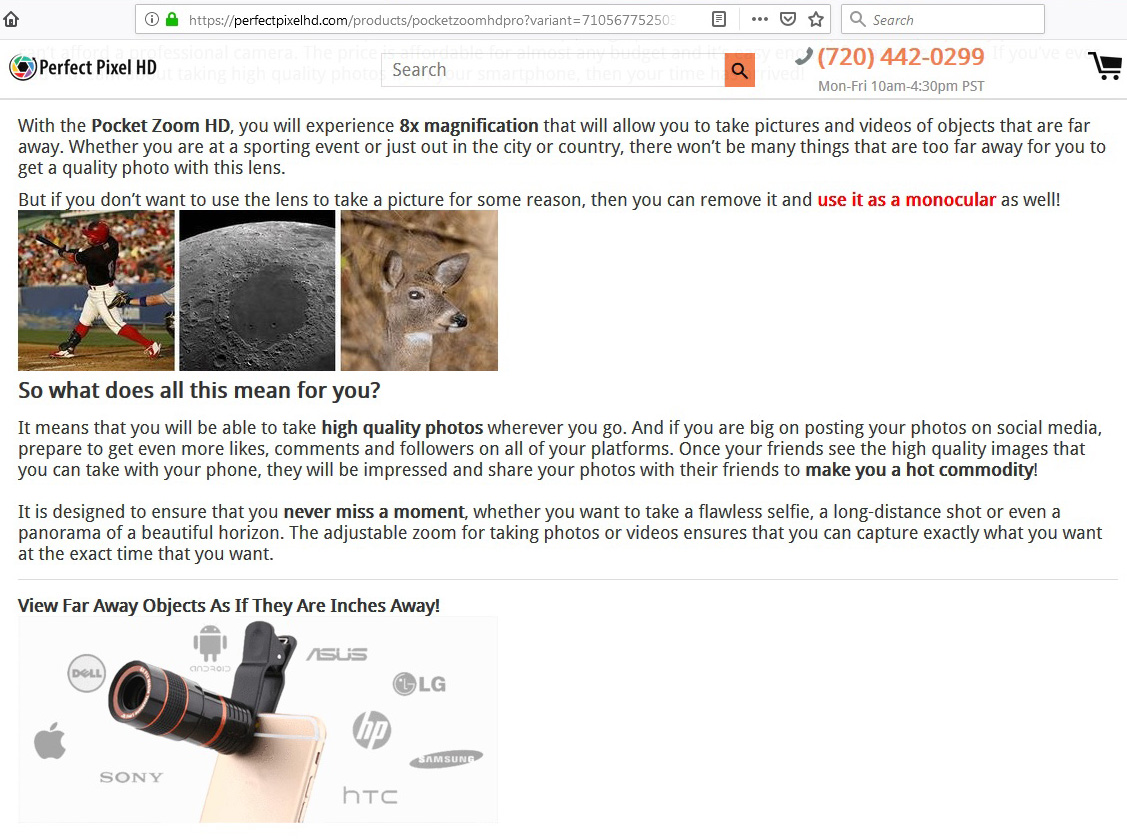Click the orange site search button
Image resolution: width=1127 pixels, height=839 pixels.
(x=740, y=70)
